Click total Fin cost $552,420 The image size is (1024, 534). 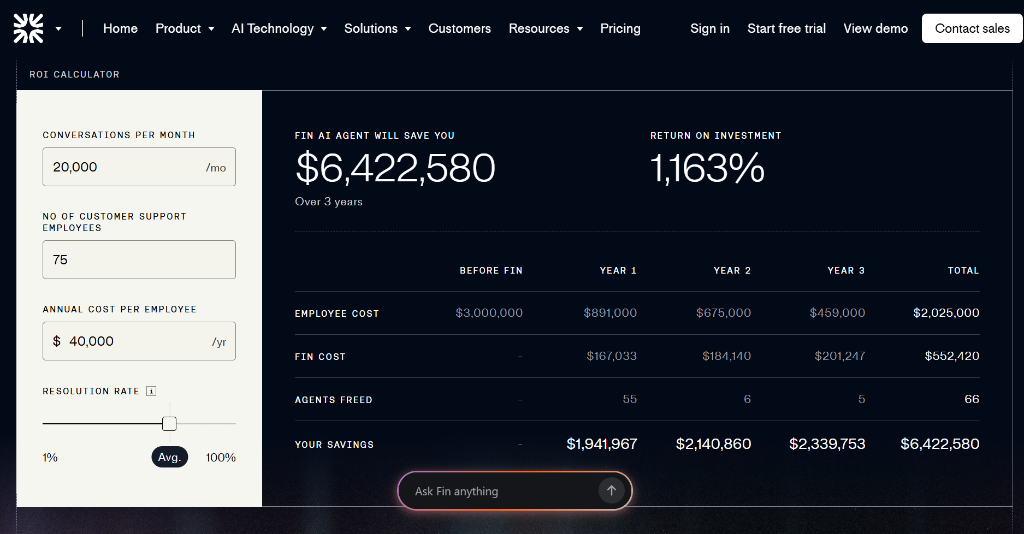(952, 356)
